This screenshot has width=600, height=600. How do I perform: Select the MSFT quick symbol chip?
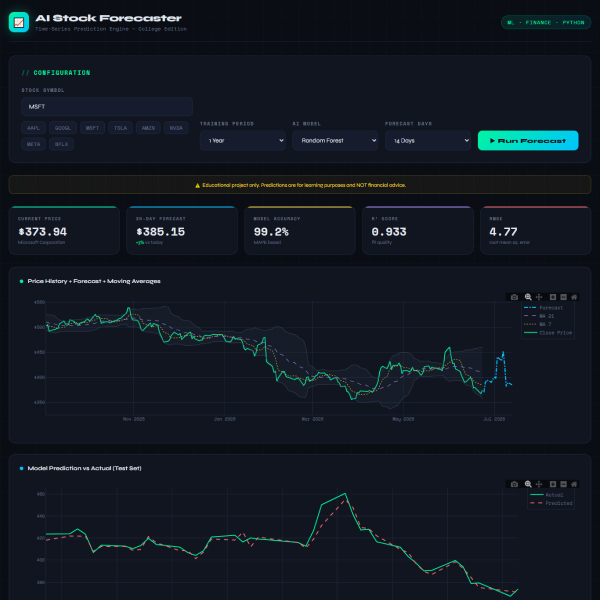coord(92,128)
